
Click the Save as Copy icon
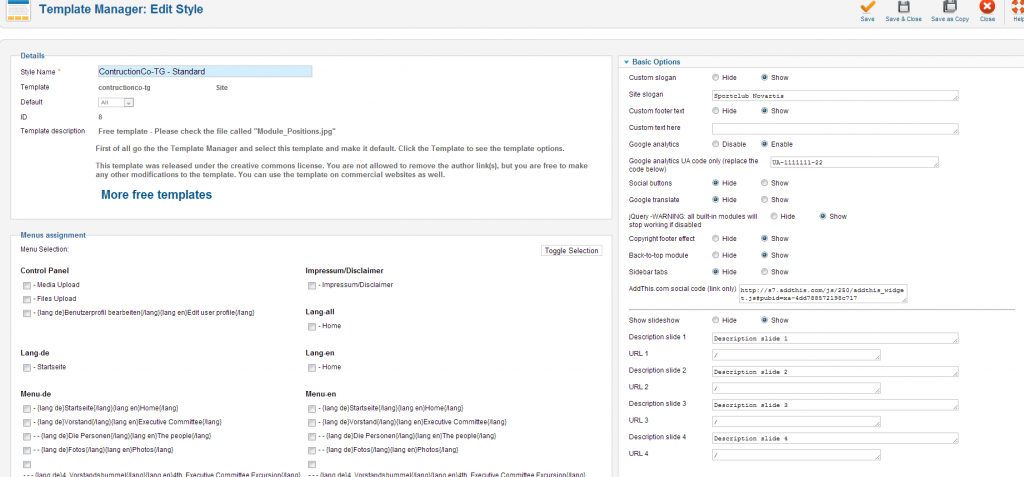pos(948,9)
